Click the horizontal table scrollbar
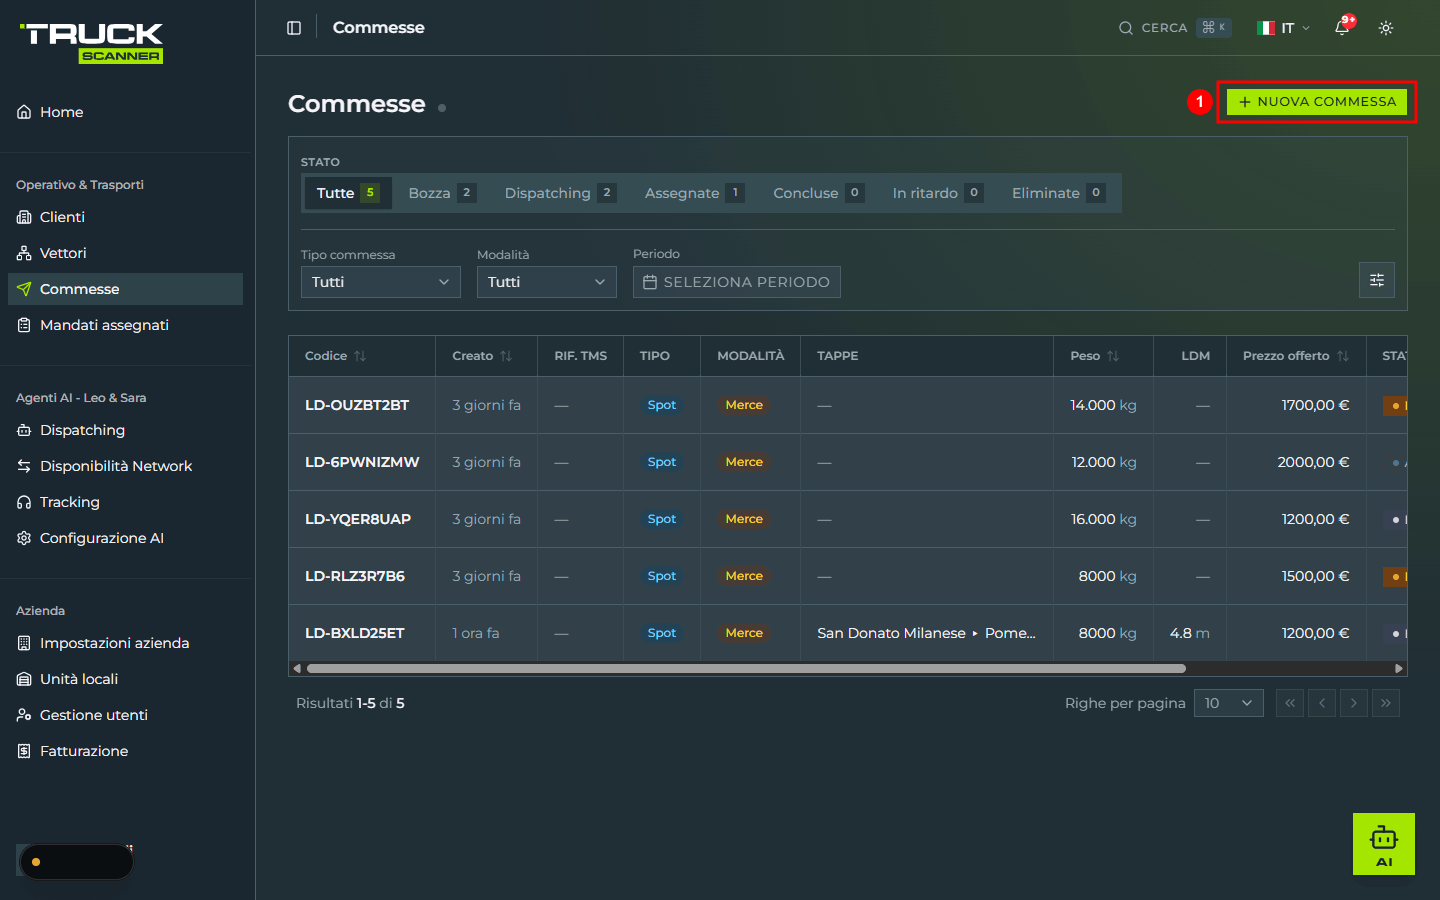 746,668
